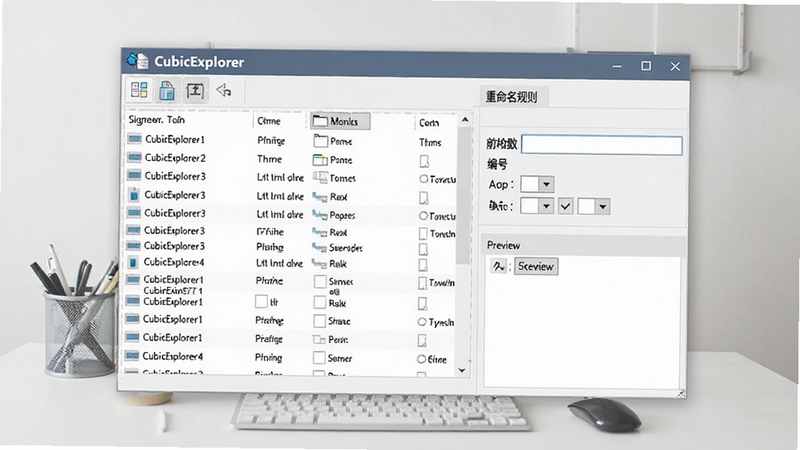Tick the checkbox beside "tlr"
Screen dimensions: 800x450
tap(261, 302)
